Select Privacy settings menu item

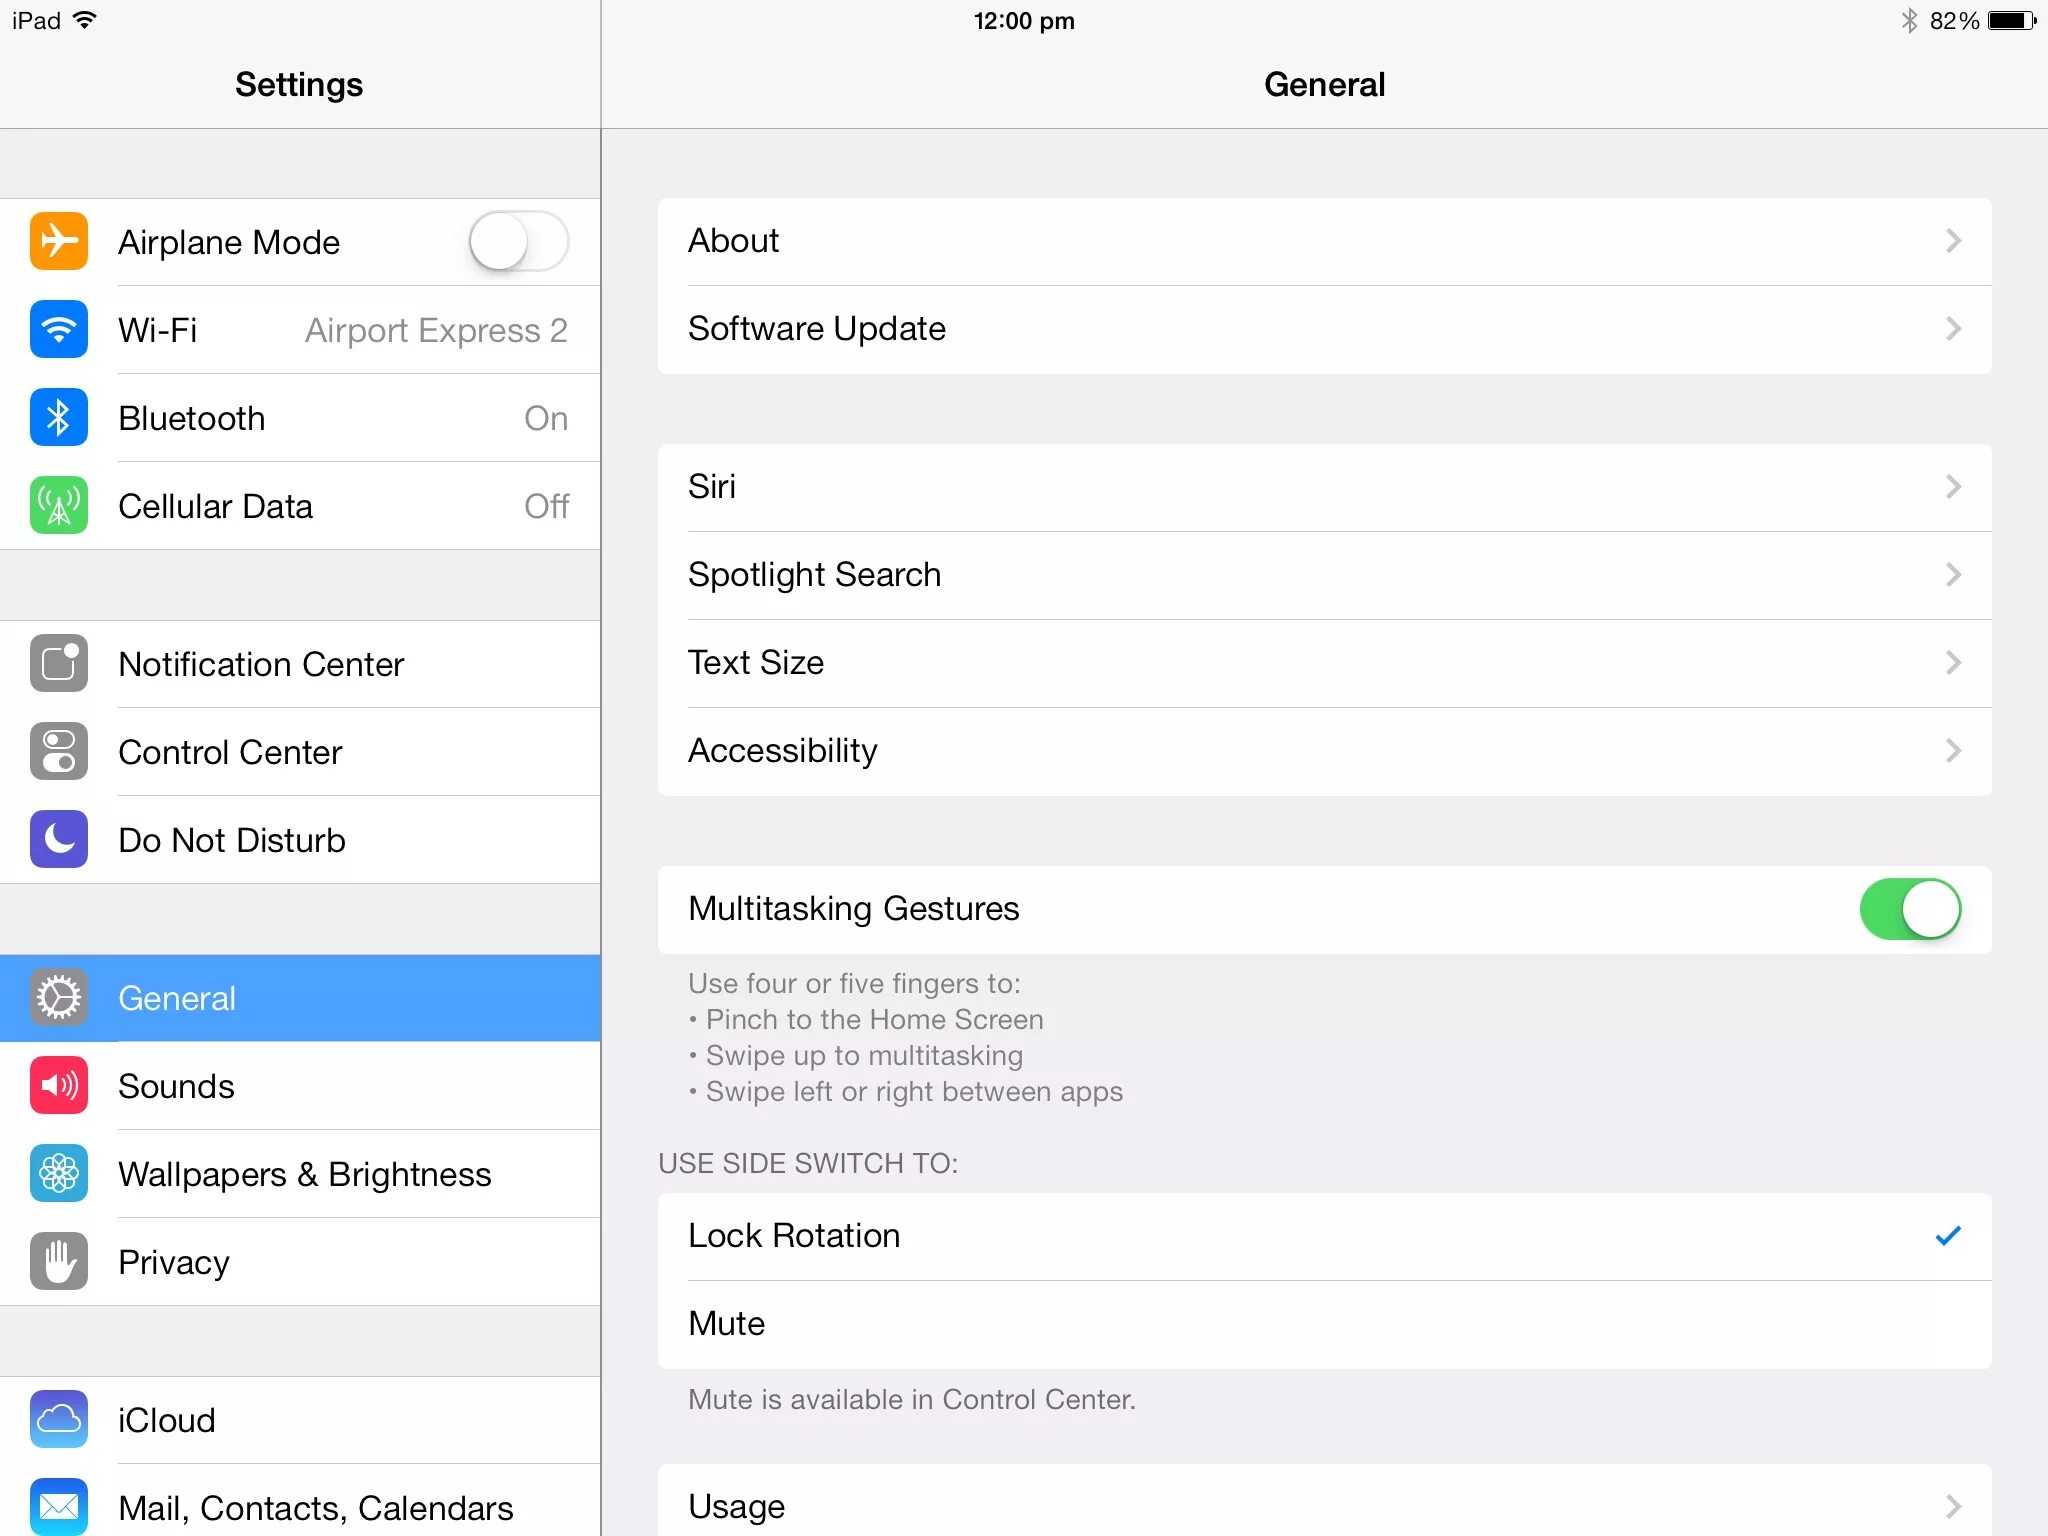tap(300, 1262)
